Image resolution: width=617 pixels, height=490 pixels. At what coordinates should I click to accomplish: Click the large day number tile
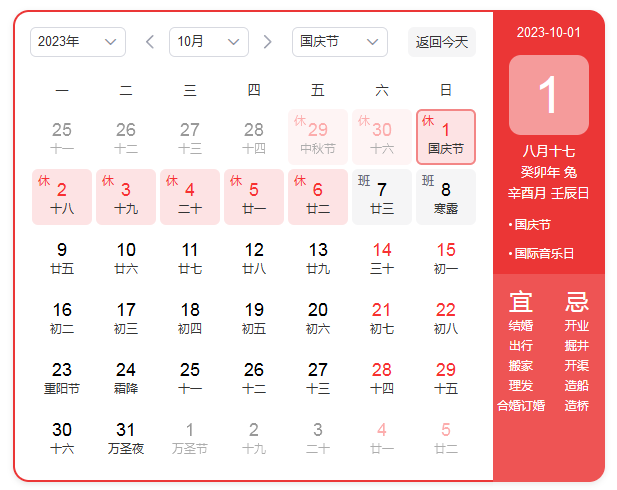point(548,95)
